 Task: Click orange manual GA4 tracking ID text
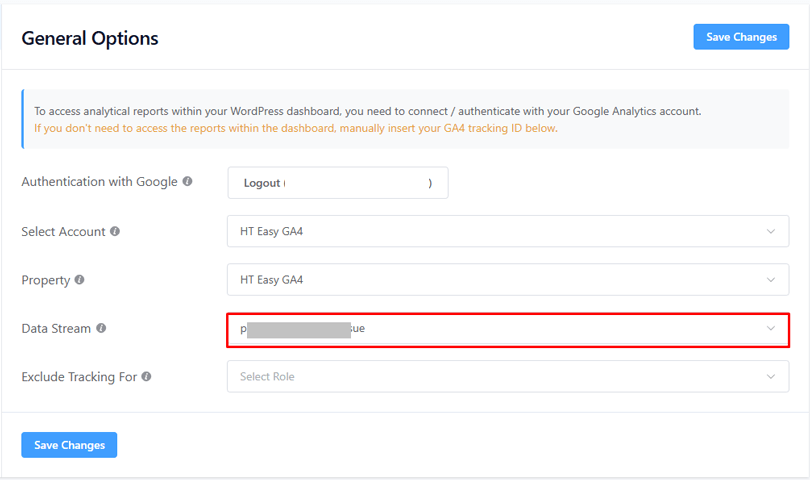[295, 128]
